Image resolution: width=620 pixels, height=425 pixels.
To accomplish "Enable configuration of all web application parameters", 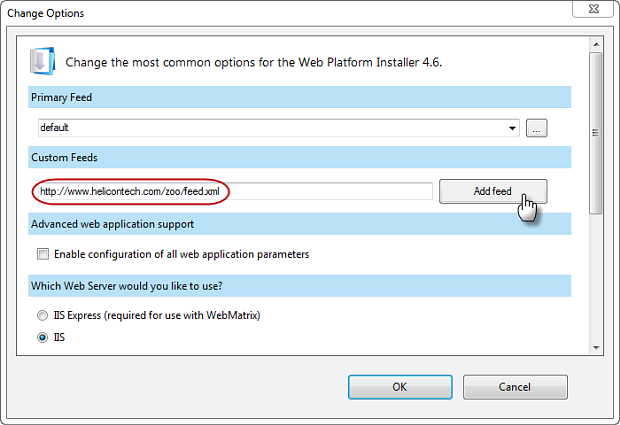I will (x=43, y=254).
